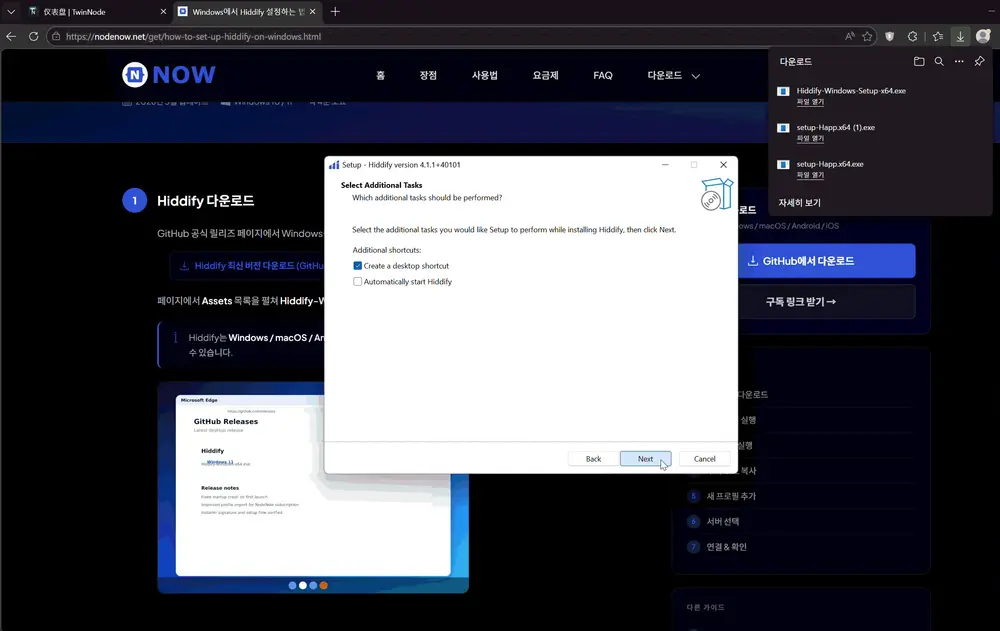The image size is (1000, 631).
Task: Enable Automatically start Hiddify option
Action: 357,281
